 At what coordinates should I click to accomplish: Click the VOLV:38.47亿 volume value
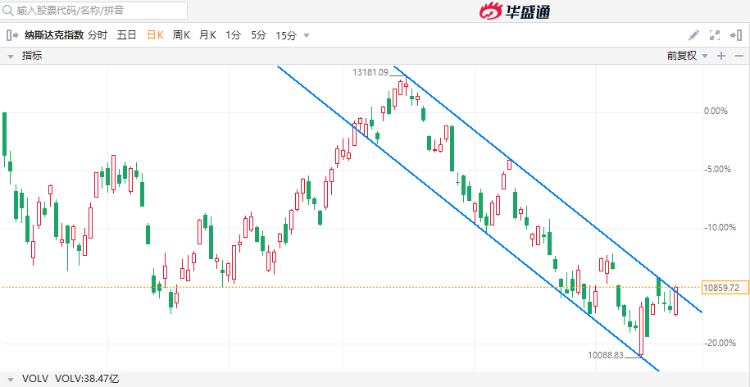coord(87,379)
